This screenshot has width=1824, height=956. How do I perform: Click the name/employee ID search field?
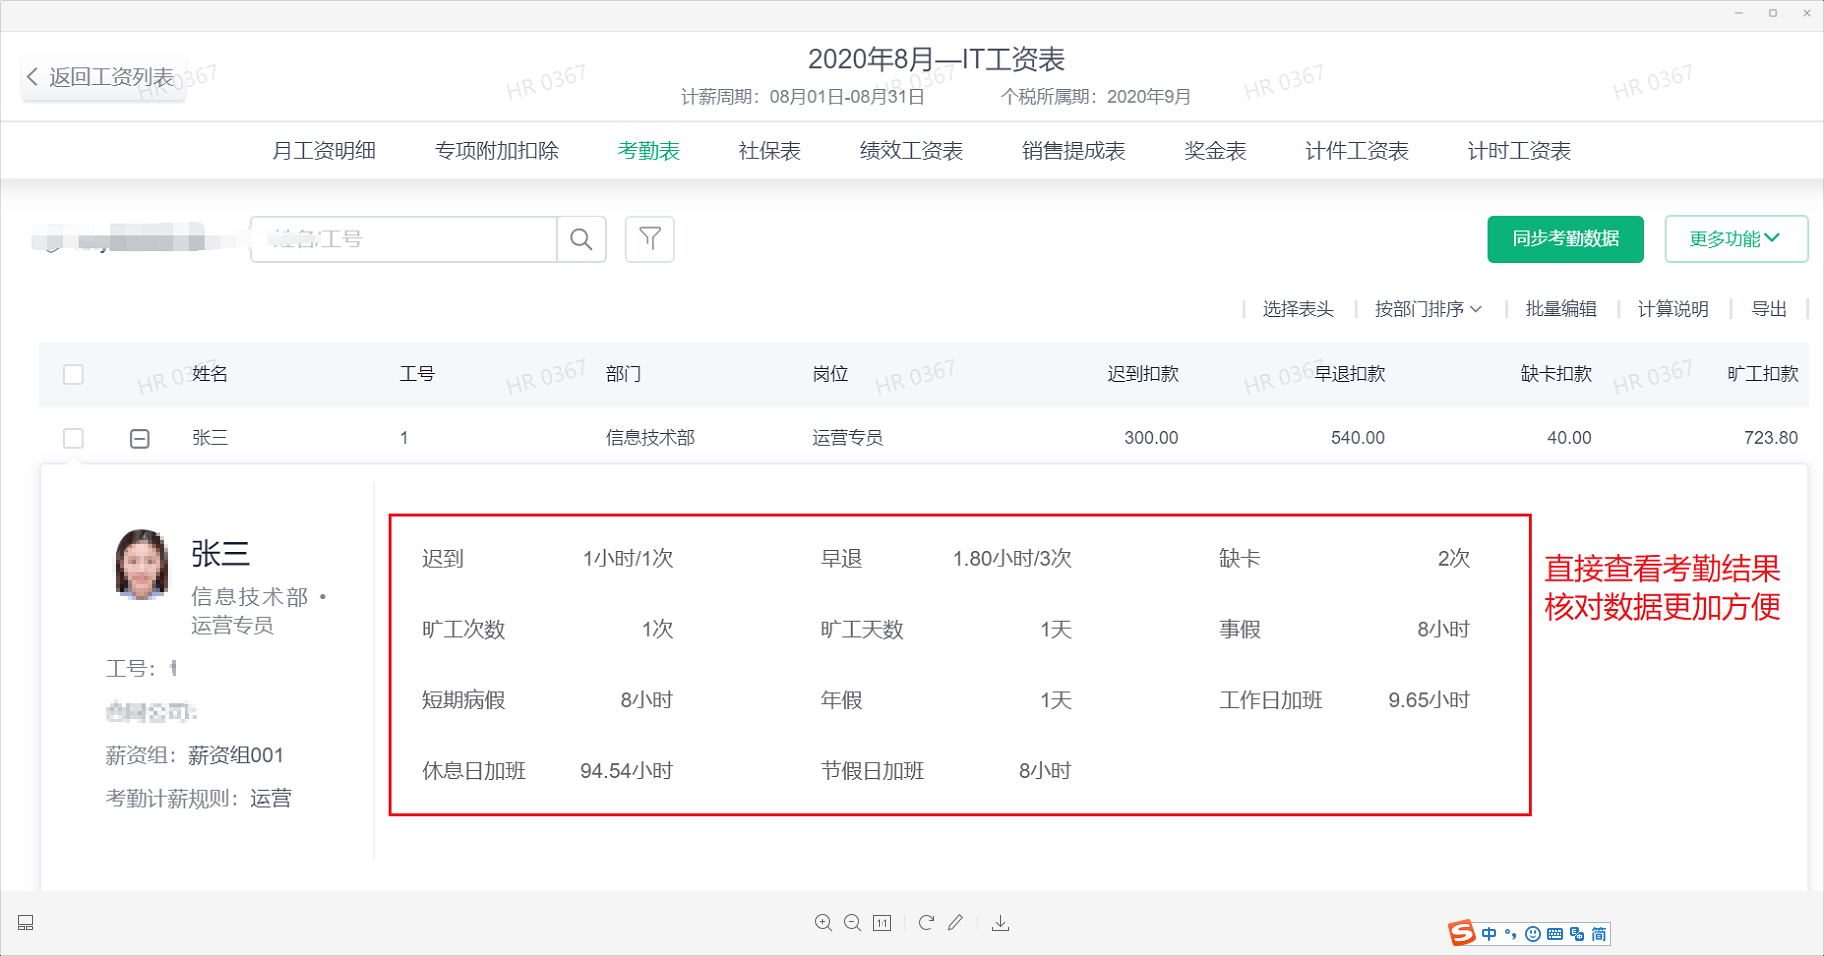click(x=404, y=239)
